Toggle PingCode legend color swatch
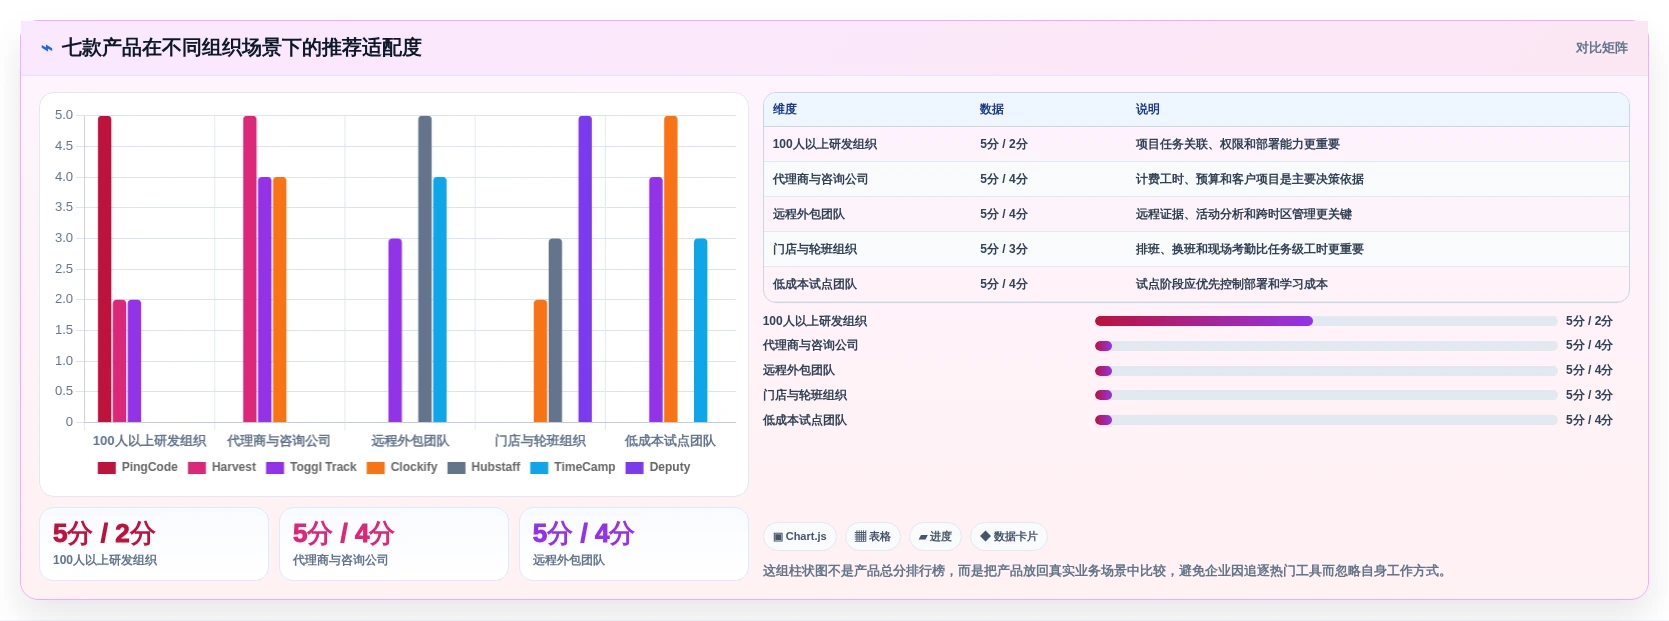This screenshot has width=1669, height=621. pos(107,468)
